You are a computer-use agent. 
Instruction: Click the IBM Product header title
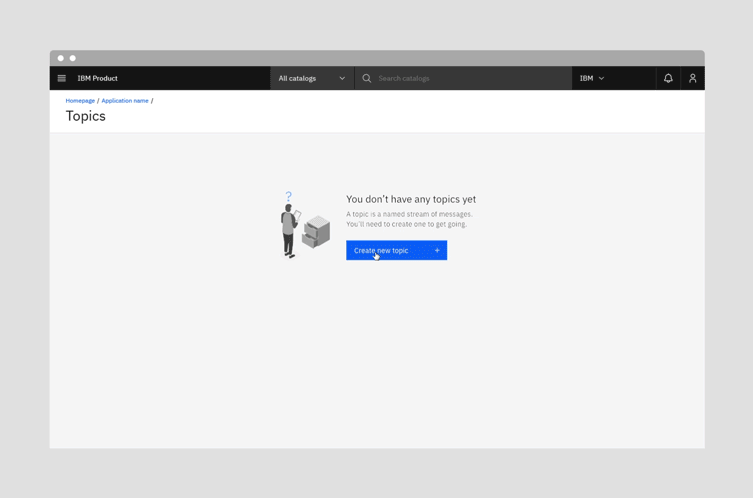tap(97, 78)
